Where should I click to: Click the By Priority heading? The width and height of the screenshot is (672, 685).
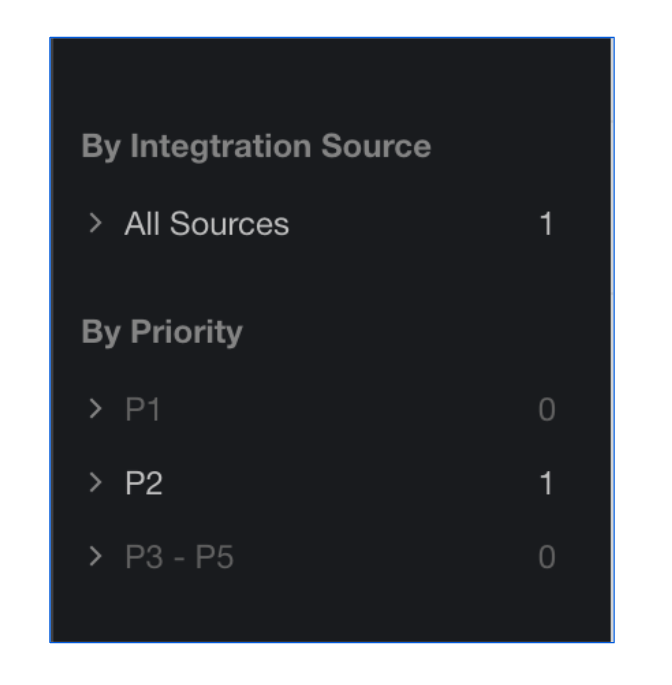162,332
